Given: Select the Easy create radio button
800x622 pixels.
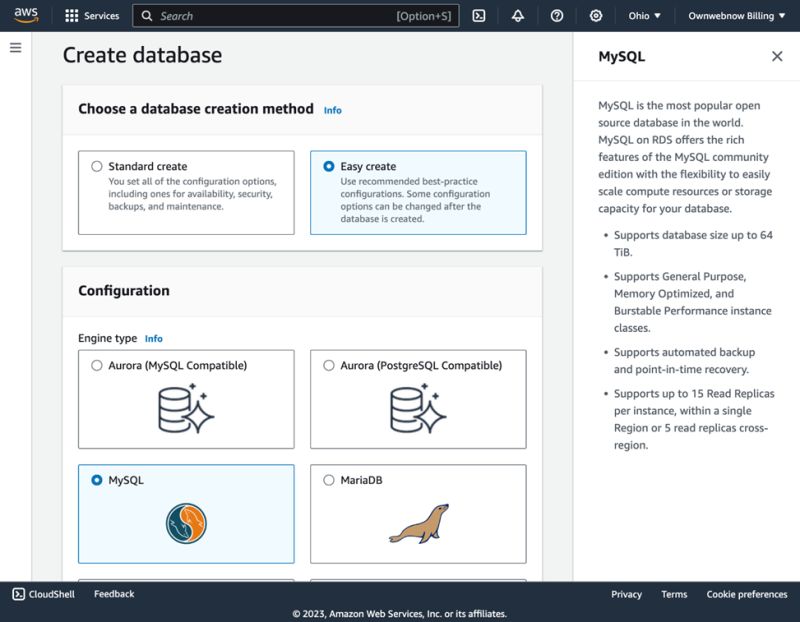Looking at the screenshot, I should pyautogui.click(x=329, y=166).
